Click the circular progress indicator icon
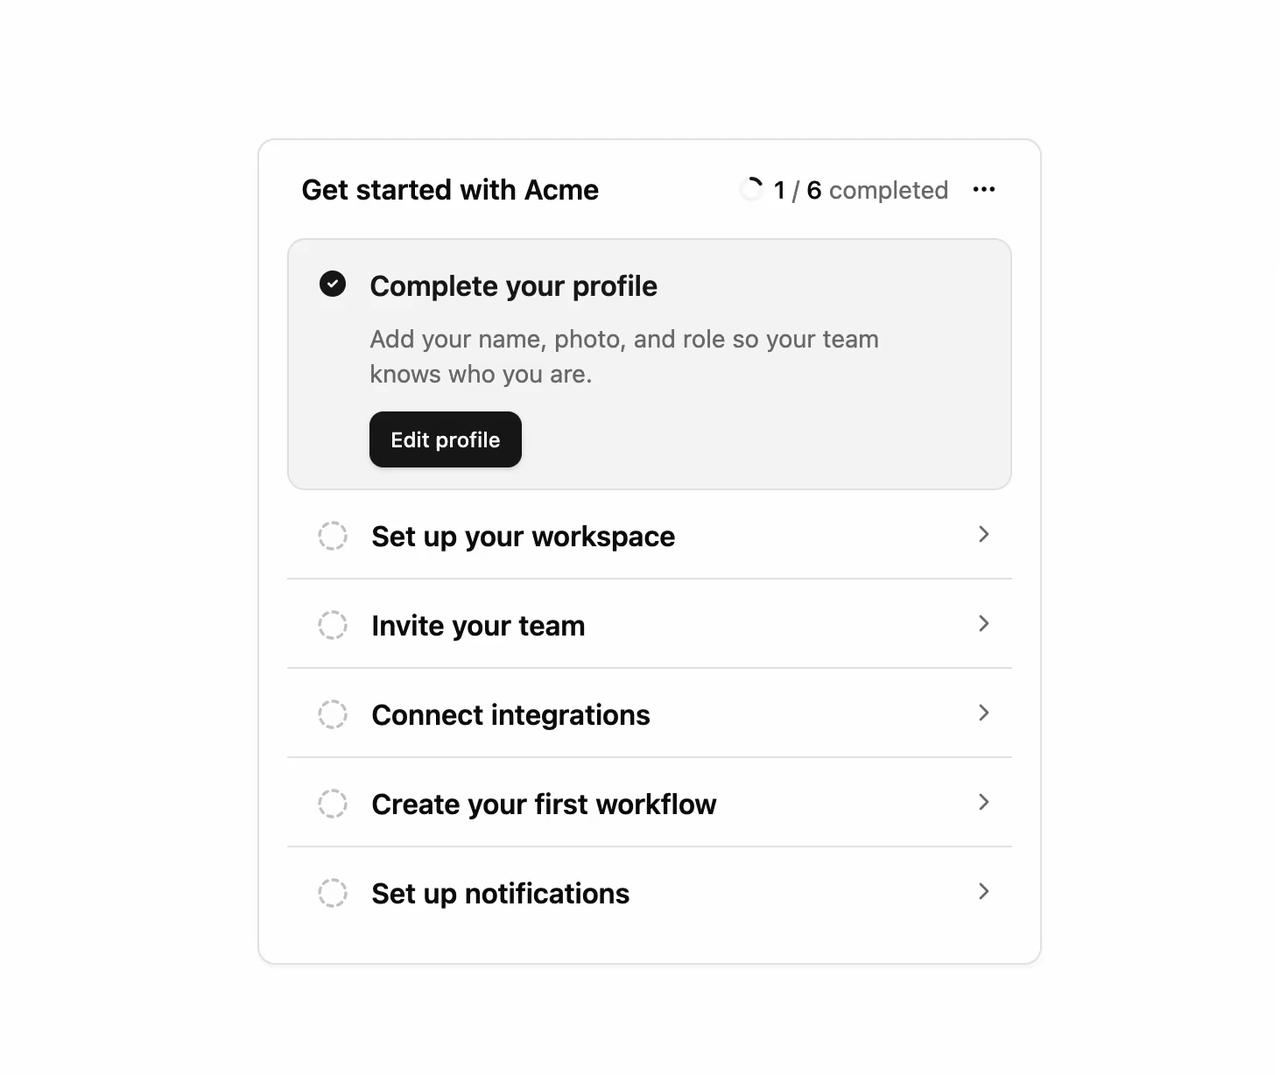Viewport: 1280px width, 1075px height. pyautogui.click(x=751, y=189)
